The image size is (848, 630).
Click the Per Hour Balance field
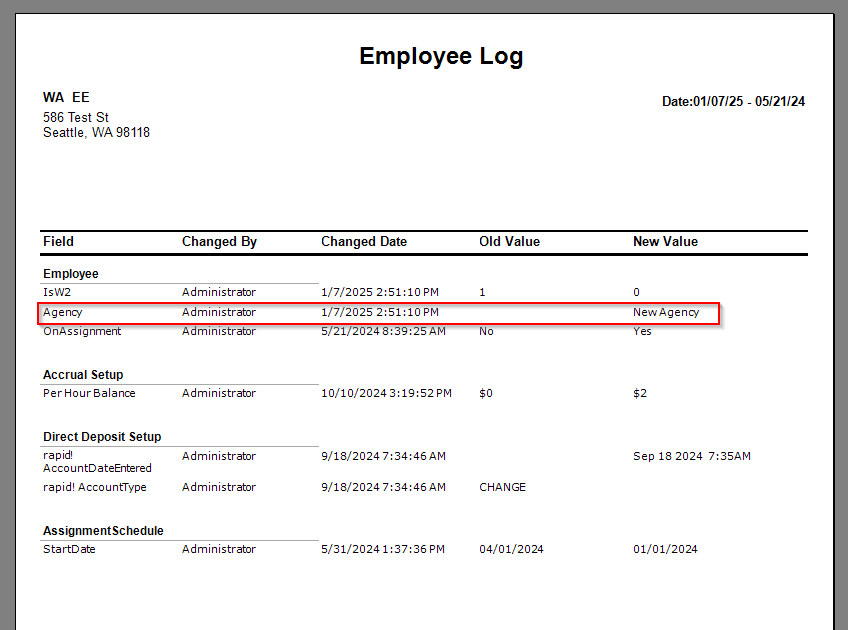(89, 393)
